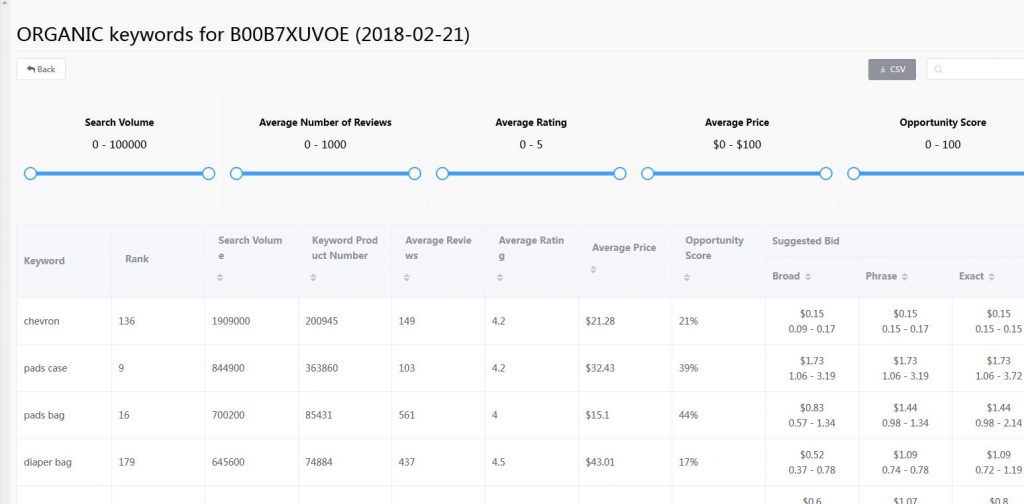Sort by Search Volume column arrows

[x=221, y=277]
